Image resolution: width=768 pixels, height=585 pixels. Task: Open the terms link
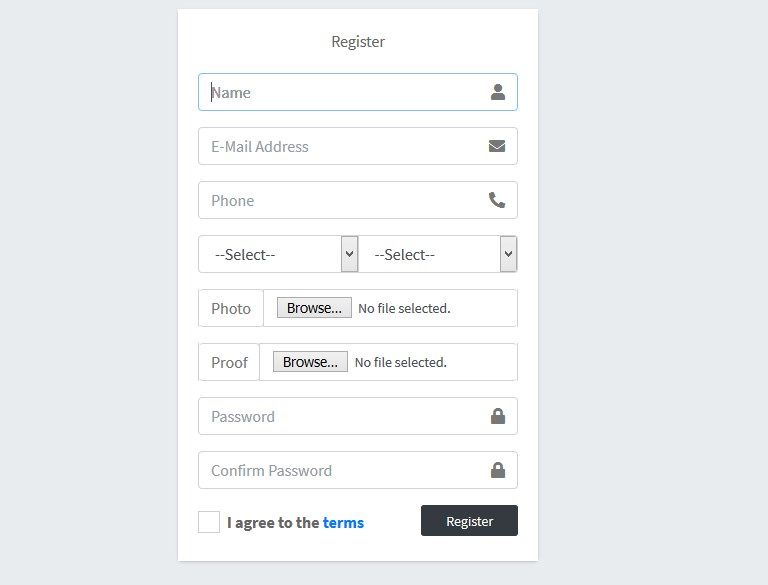(x=343, y=523)
